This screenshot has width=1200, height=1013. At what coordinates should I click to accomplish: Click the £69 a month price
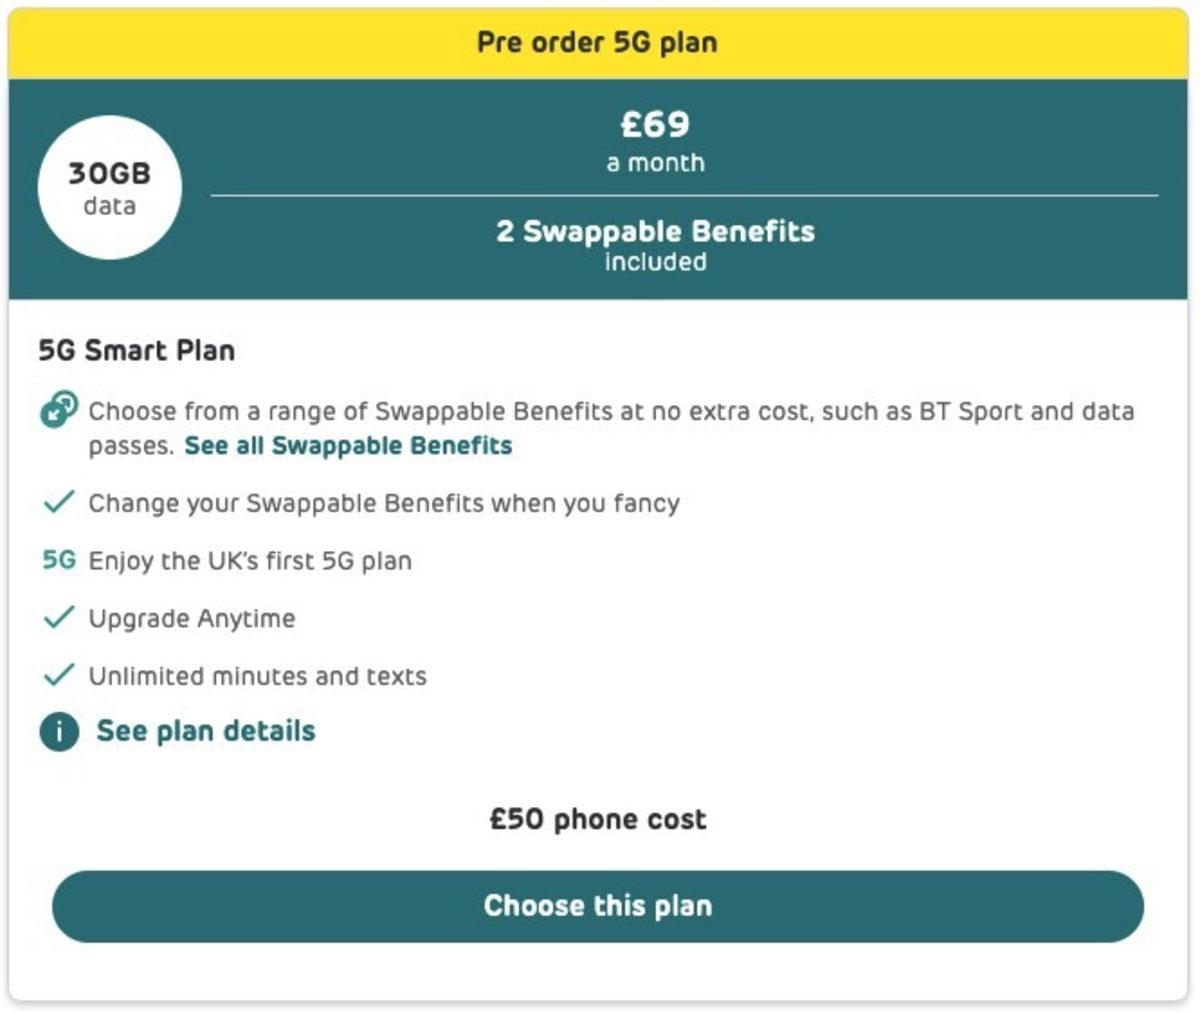click(655, 139)
